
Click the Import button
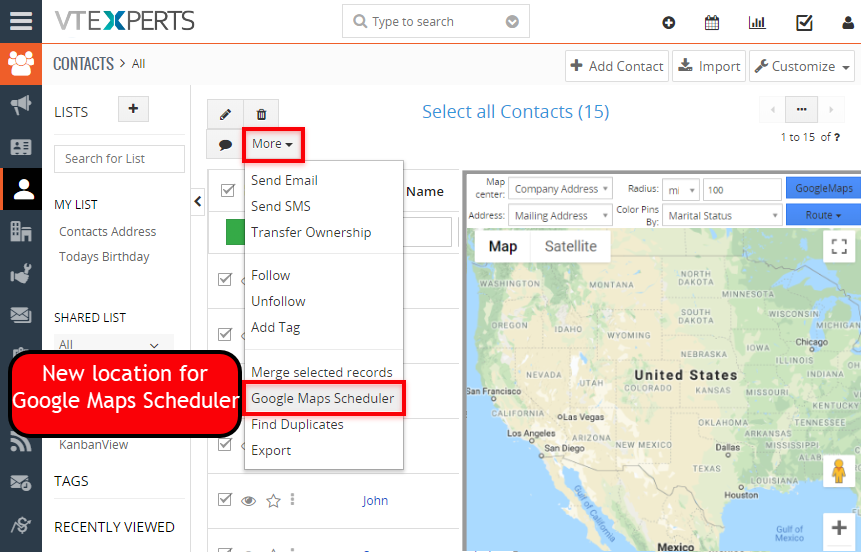[709, 66]
